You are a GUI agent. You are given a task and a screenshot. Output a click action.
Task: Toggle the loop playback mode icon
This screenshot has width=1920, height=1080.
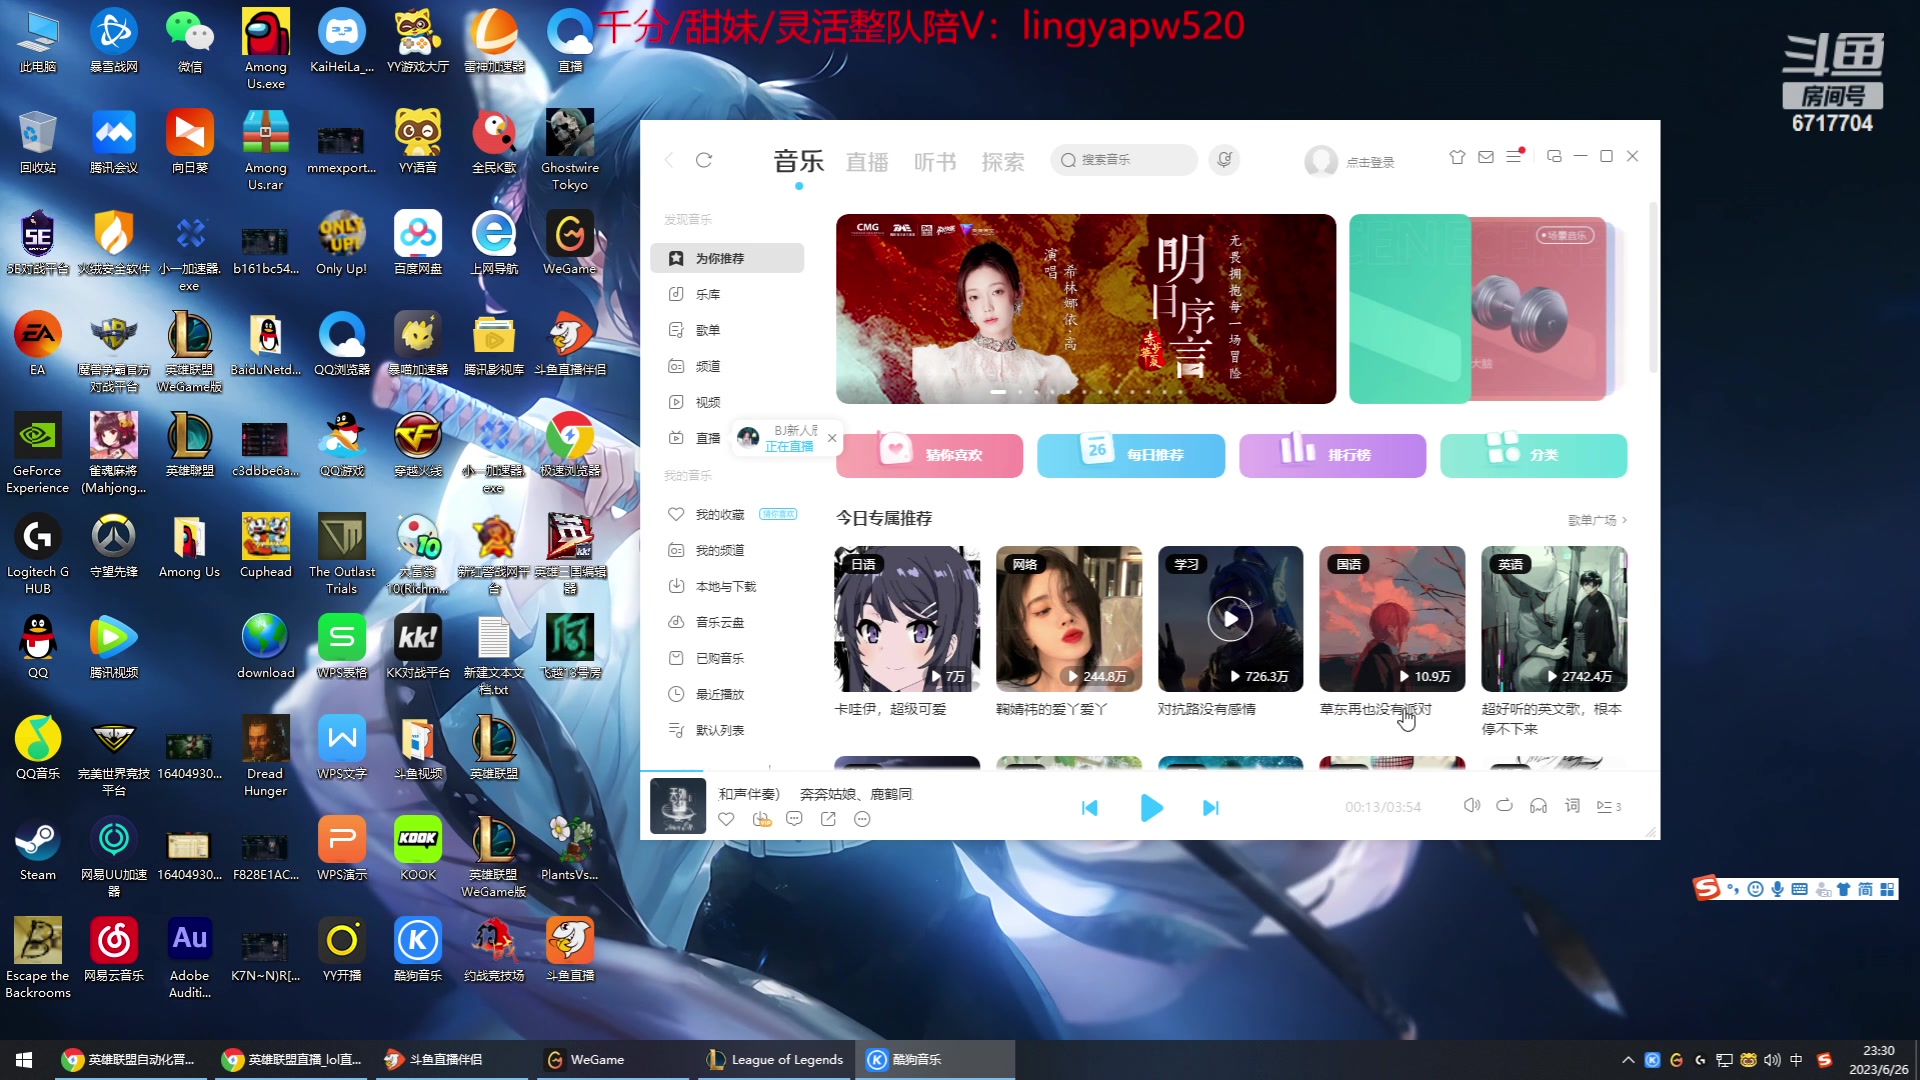(x=1504, y=806)
